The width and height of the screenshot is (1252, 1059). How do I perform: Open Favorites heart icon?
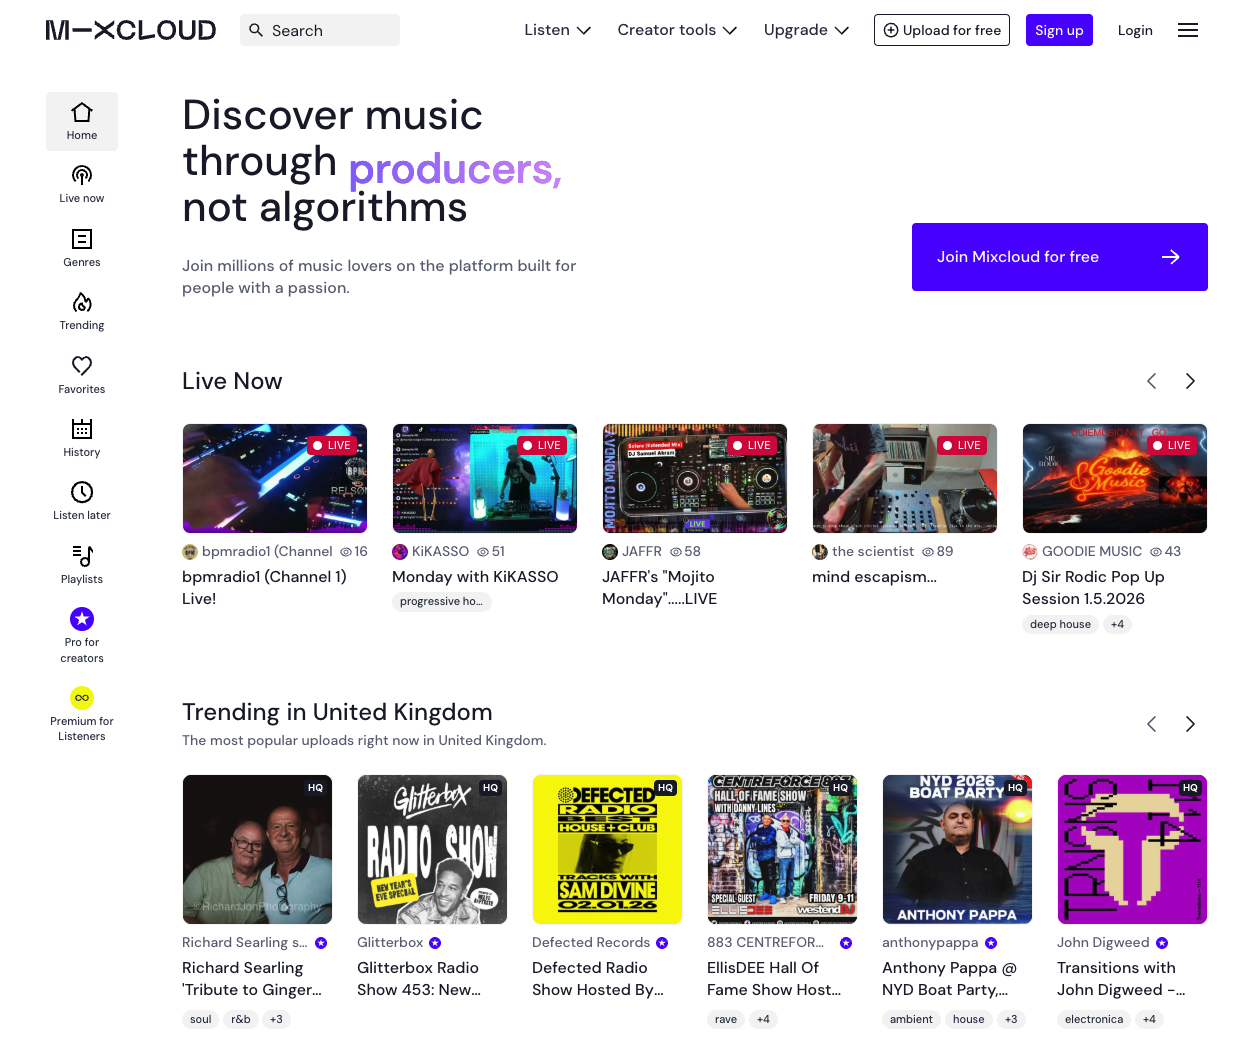tap(82, 366)
